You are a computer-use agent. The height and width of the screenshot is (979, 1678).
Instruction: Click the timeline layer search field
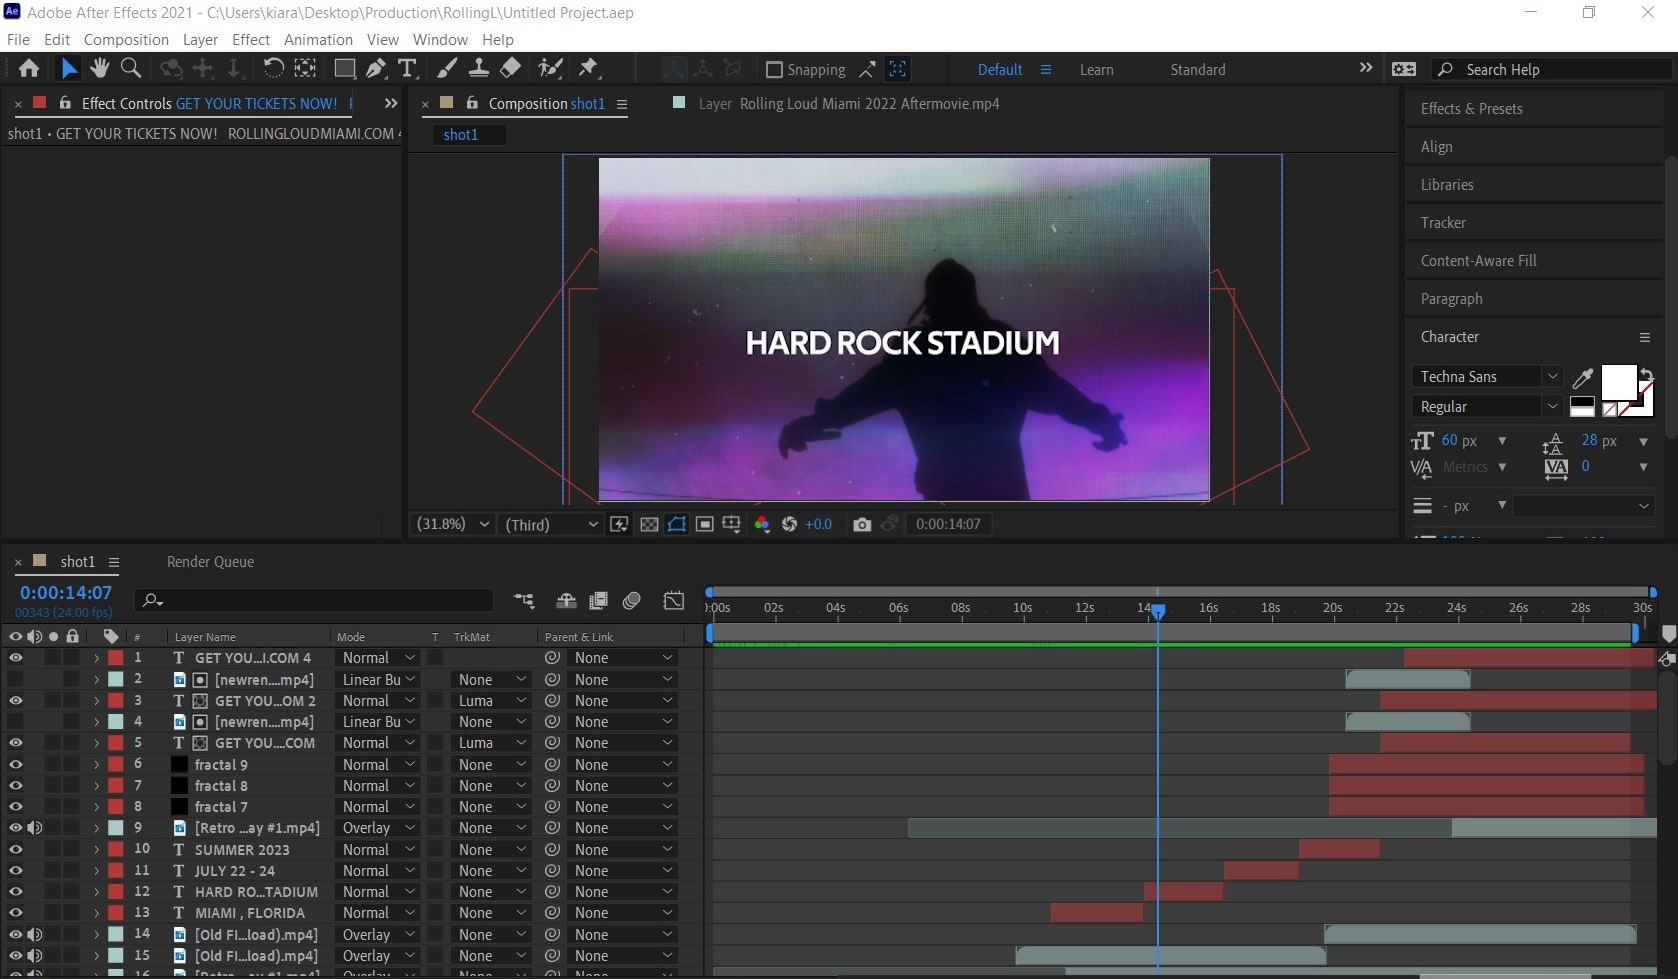[x=314, y=600]
